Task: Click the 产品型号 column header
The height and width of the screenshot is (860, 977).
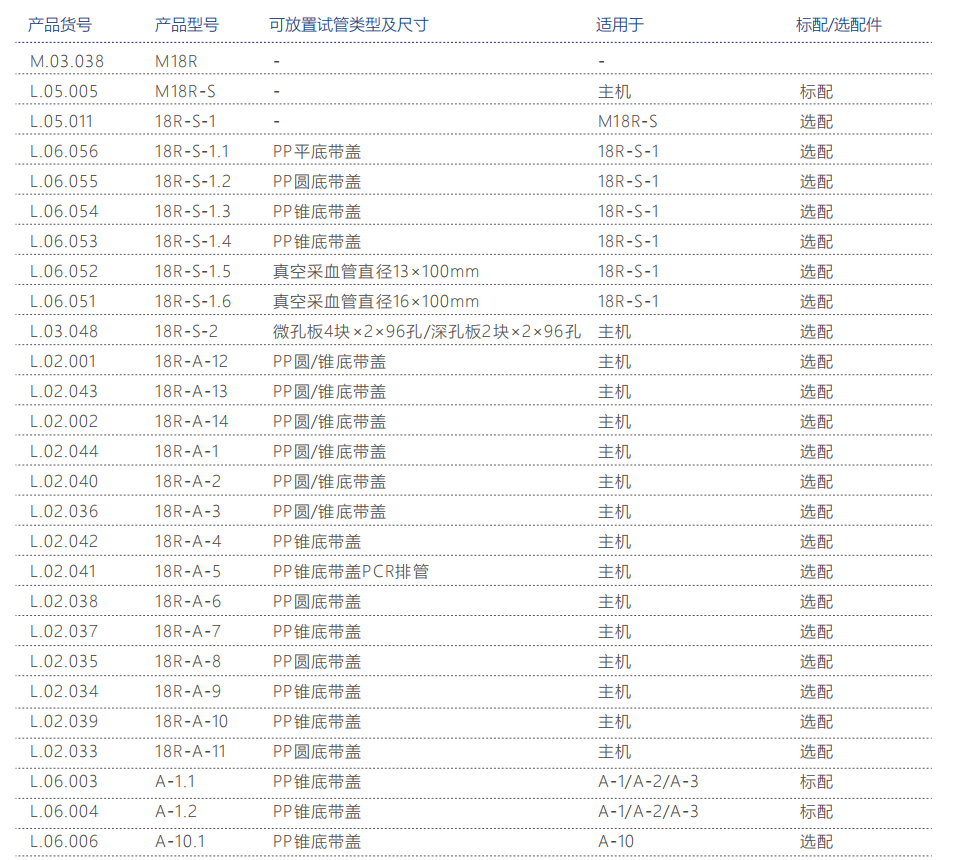Action: 187,25
